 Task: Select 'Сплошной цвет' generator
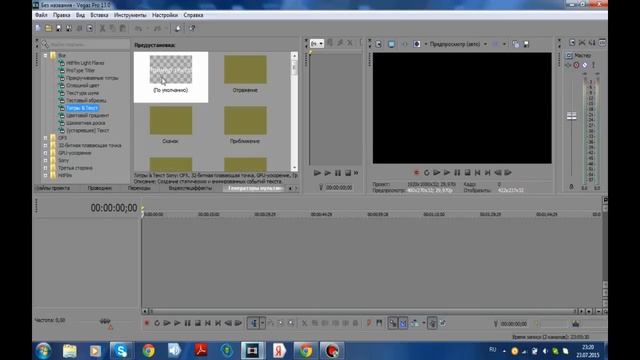[x=83, y=86]
